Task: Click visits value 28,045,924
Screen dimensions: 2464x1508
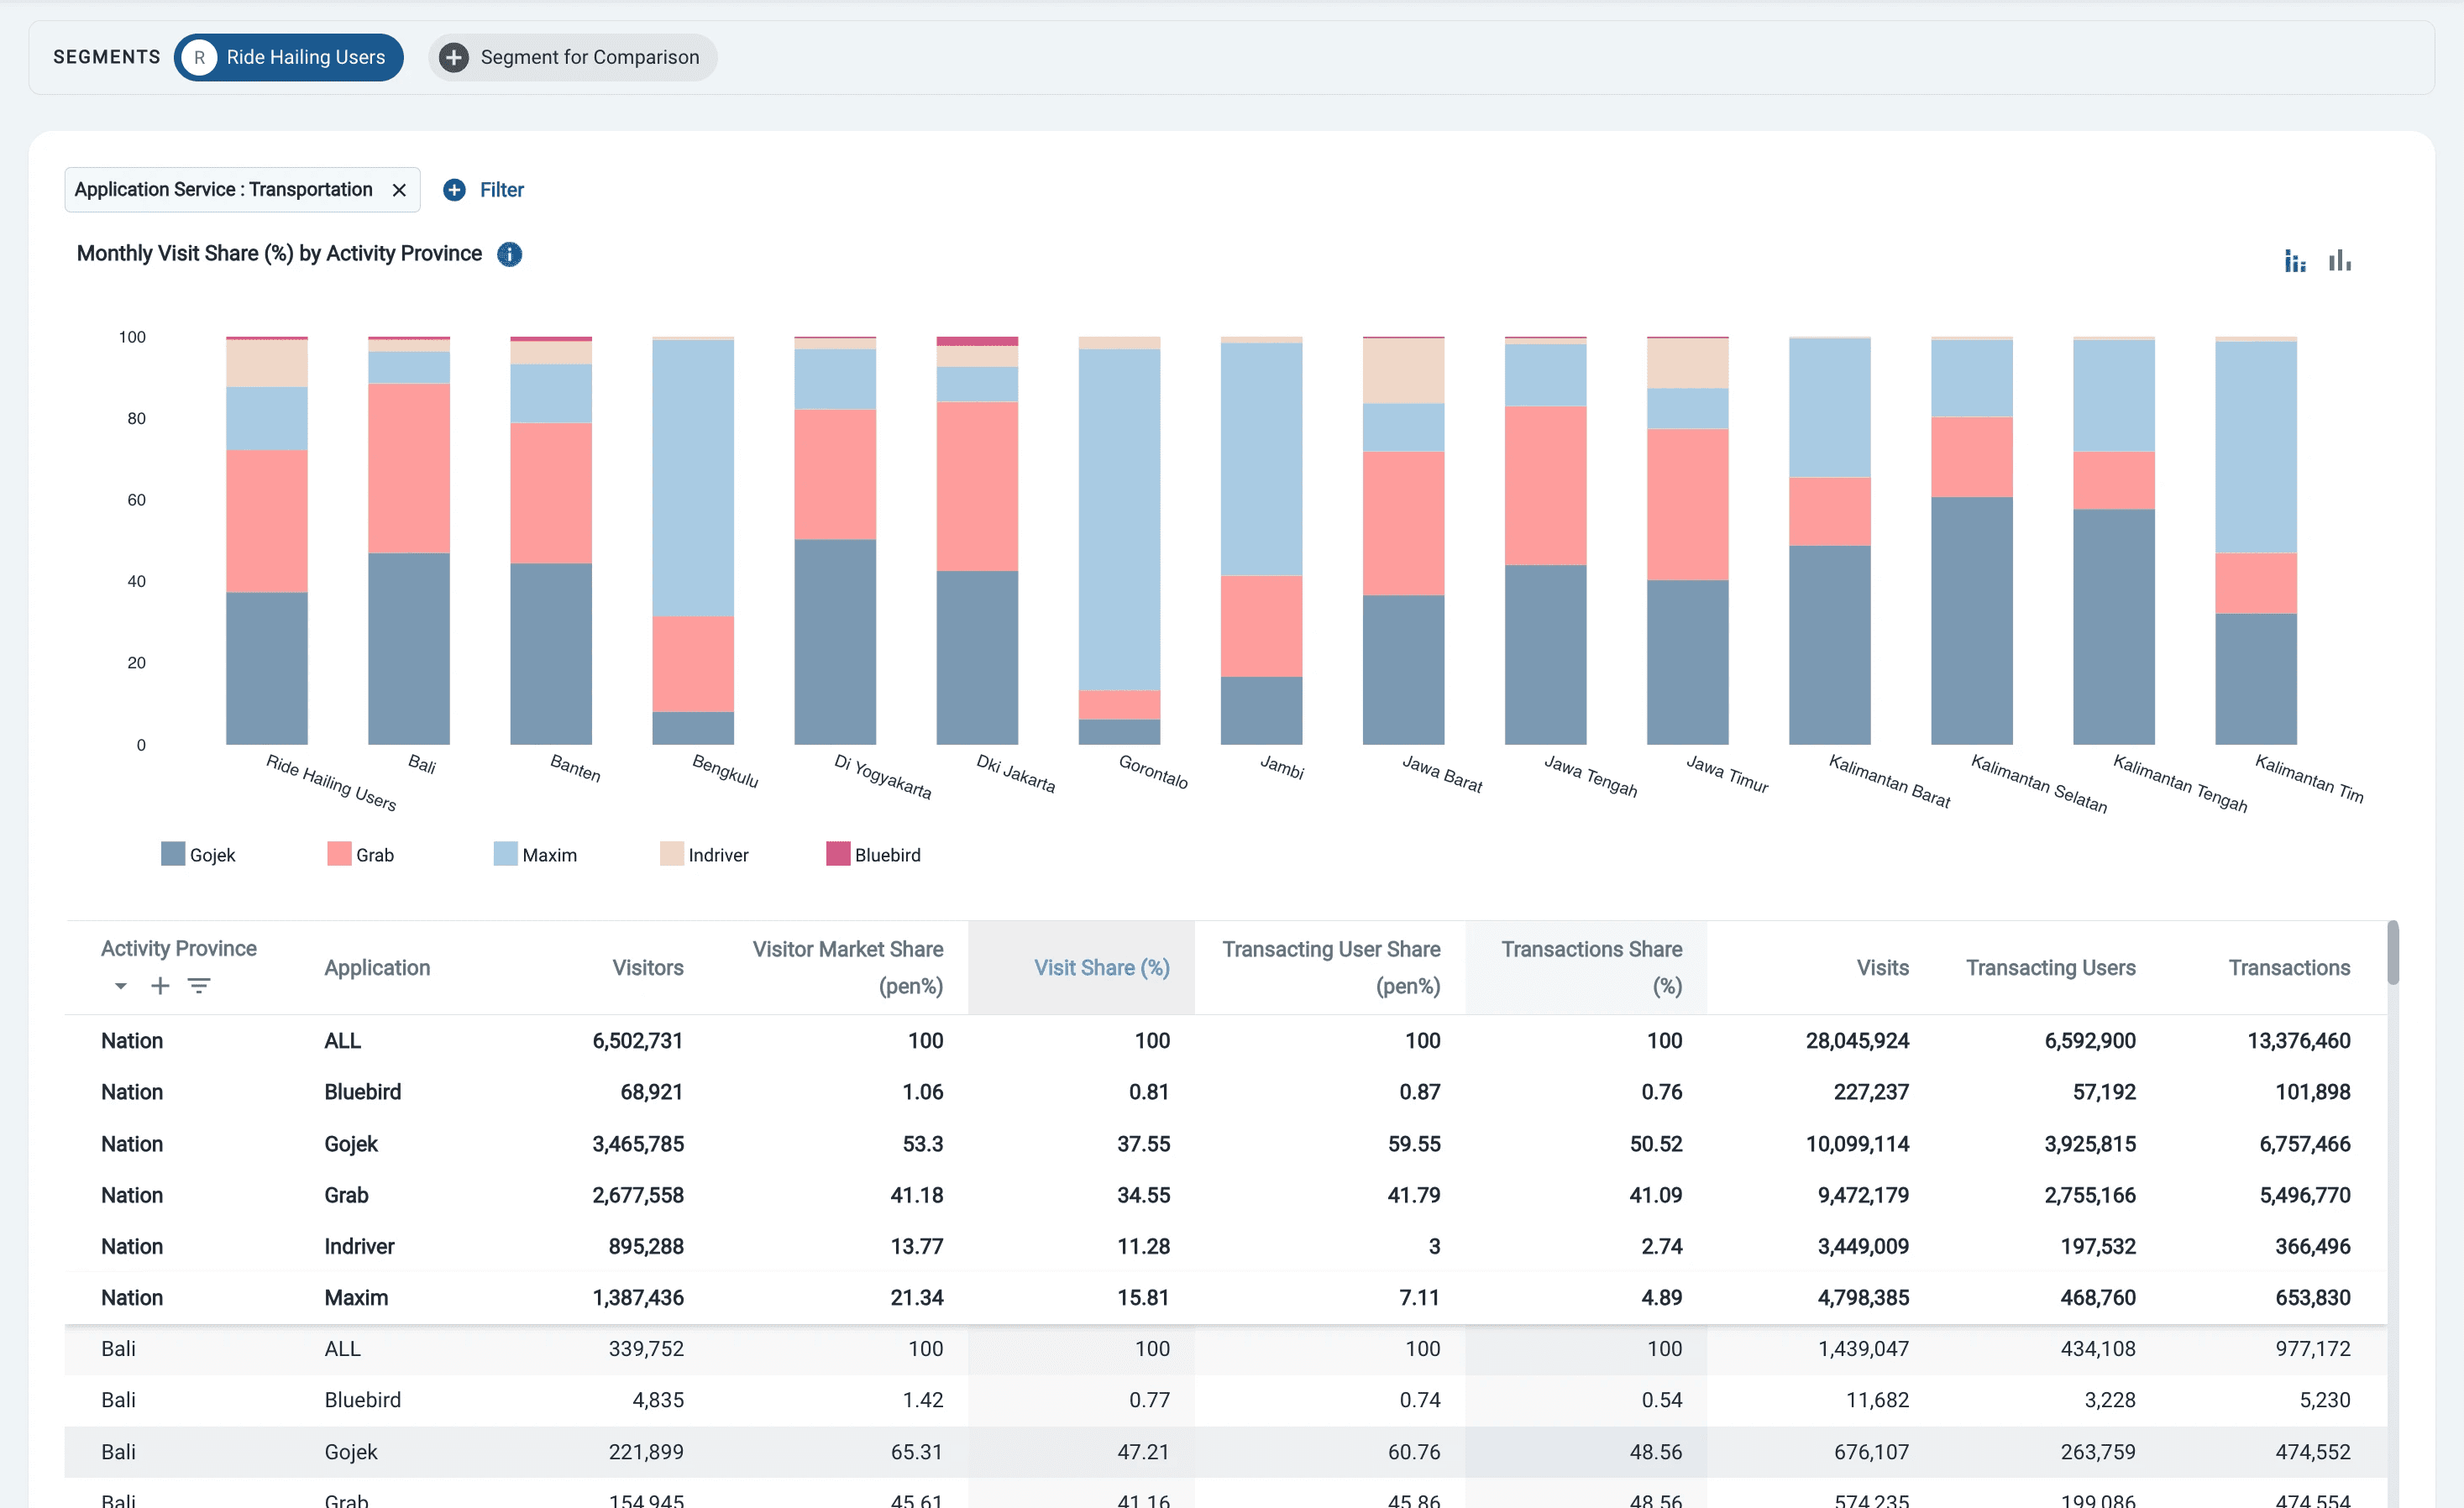Action: (x=1857, y=1040)
